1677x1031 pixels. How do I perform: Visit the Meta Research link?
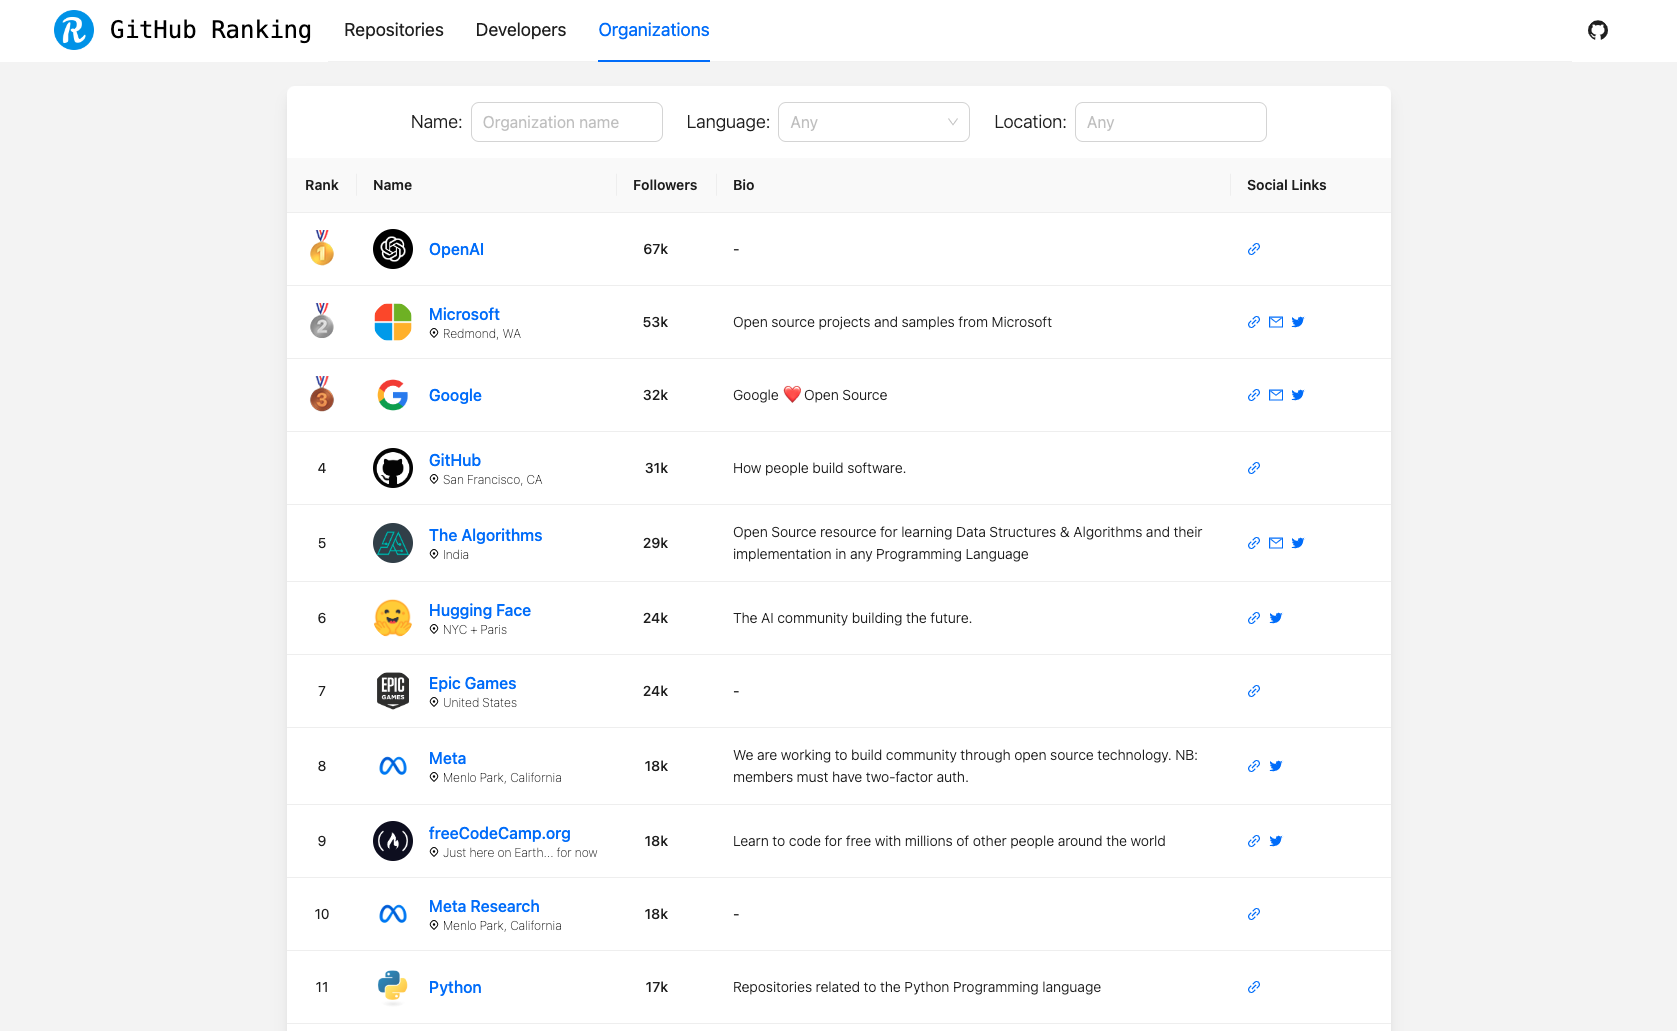(483, 906)
